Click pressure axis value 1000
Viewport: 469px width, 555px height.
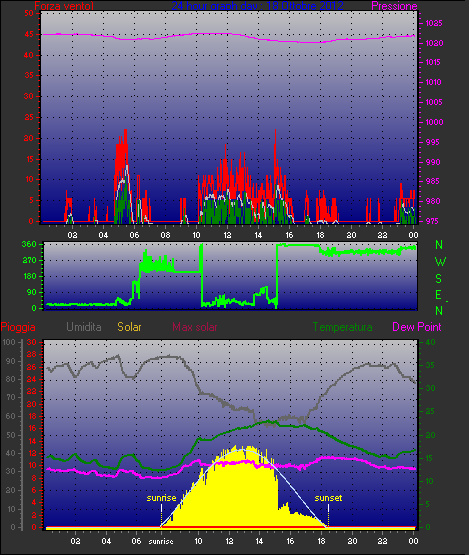(434, 122)
